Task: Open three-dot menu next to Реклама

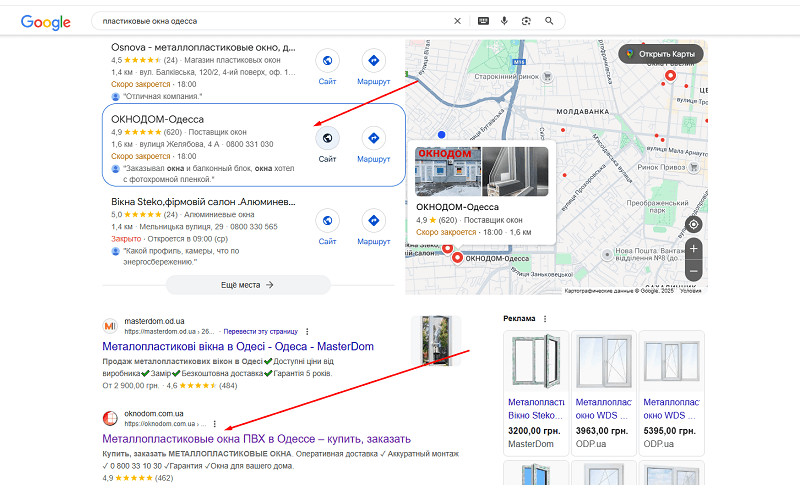Action: point(545,319)
